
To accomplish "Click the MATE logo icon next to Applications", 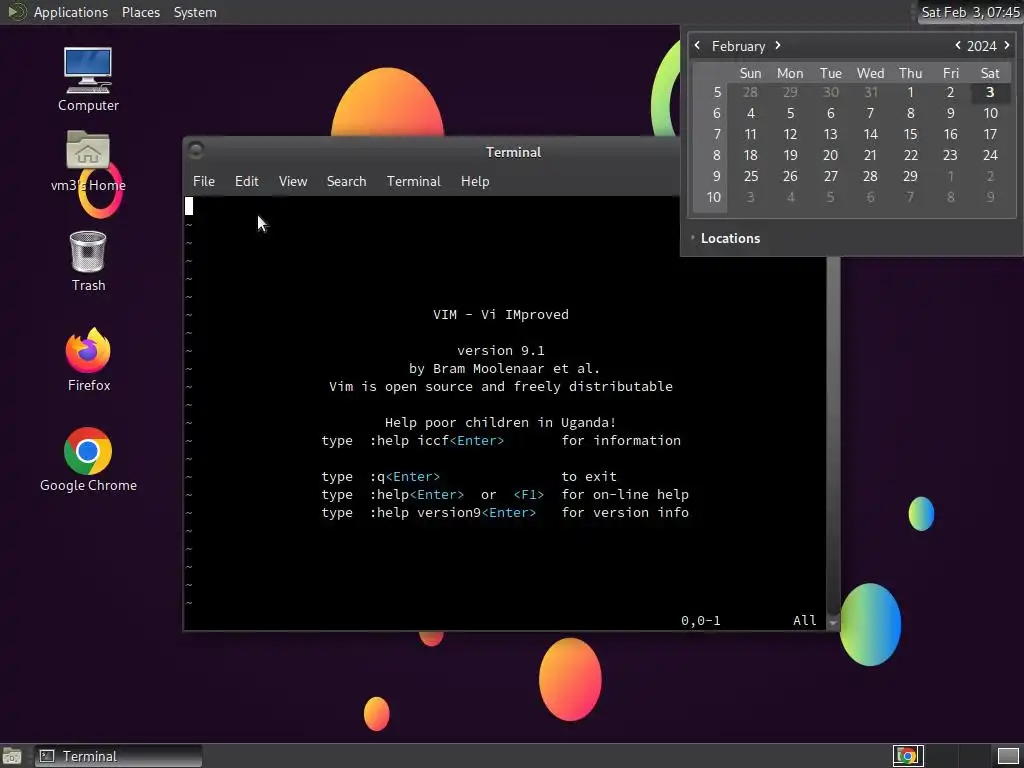I will point(16,12).
